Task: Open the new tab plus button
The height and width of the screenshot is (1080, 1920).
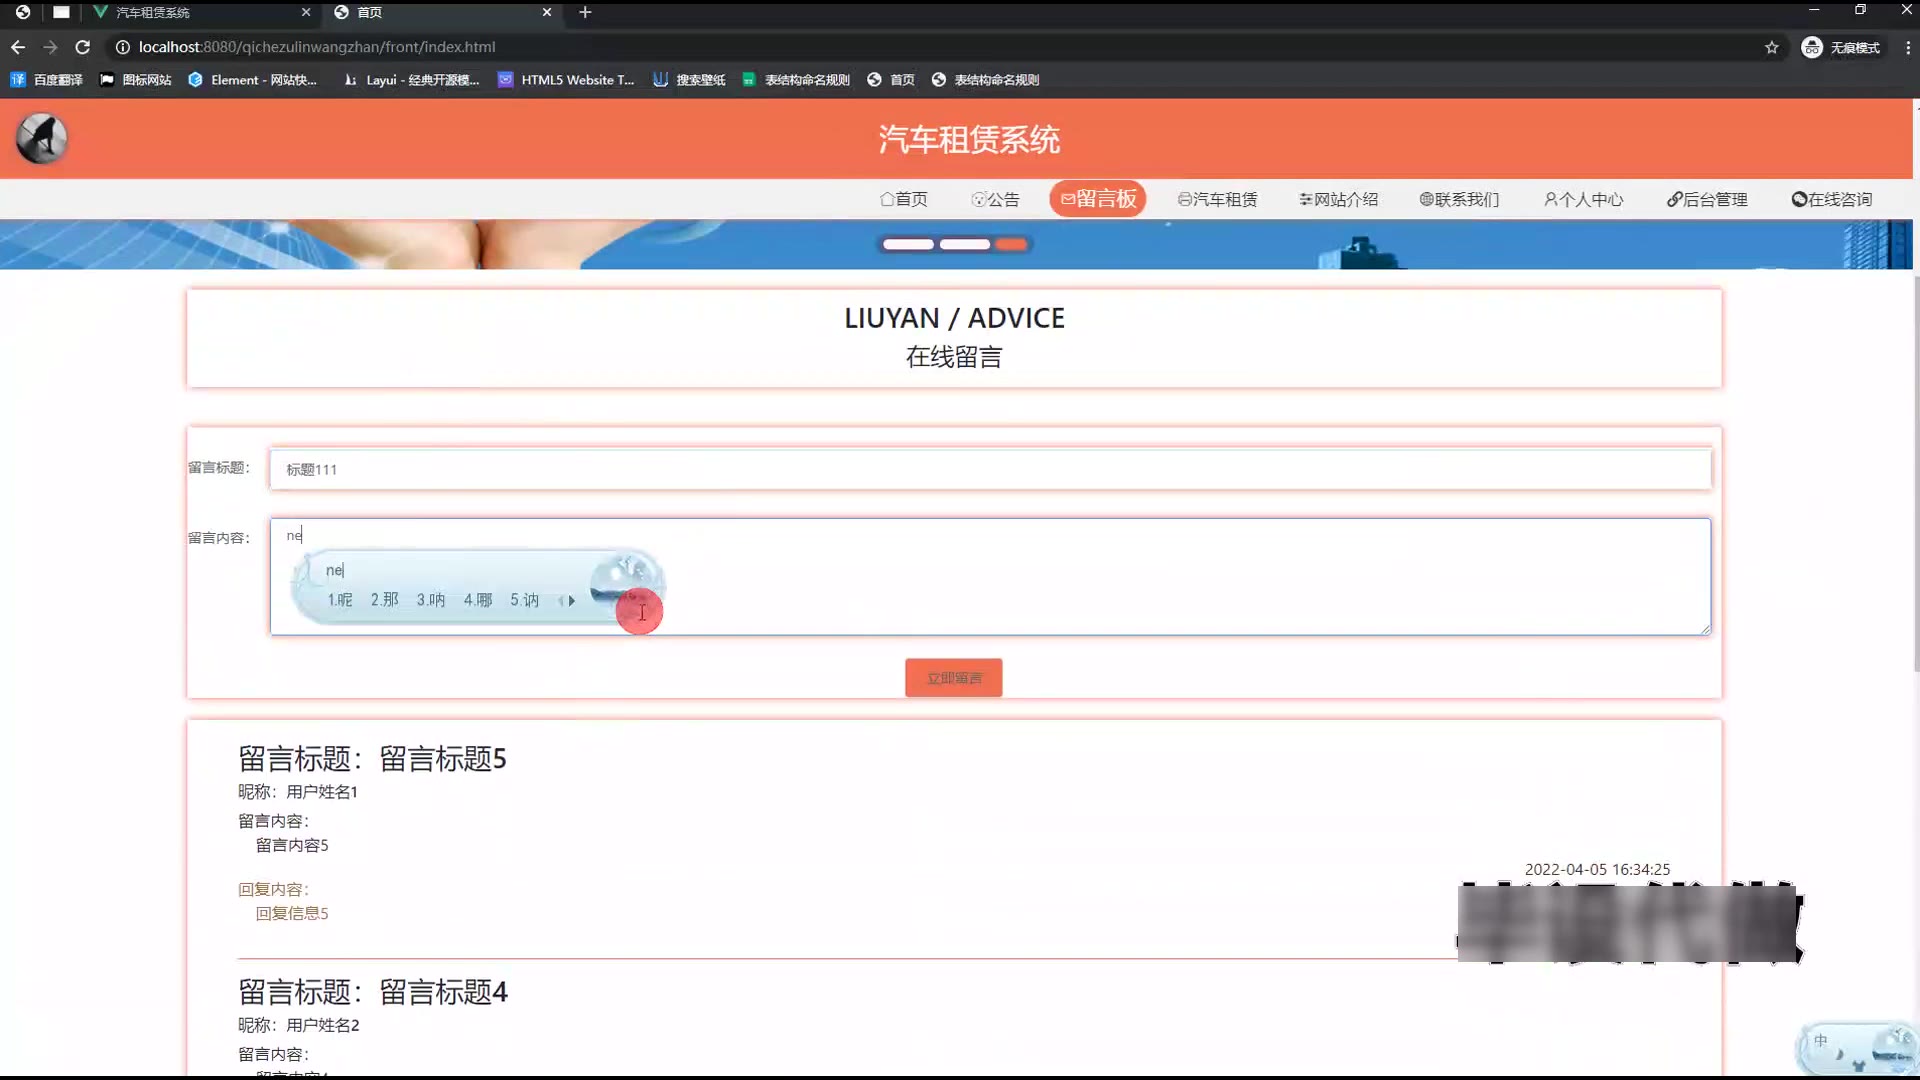Action: (585, 12)
